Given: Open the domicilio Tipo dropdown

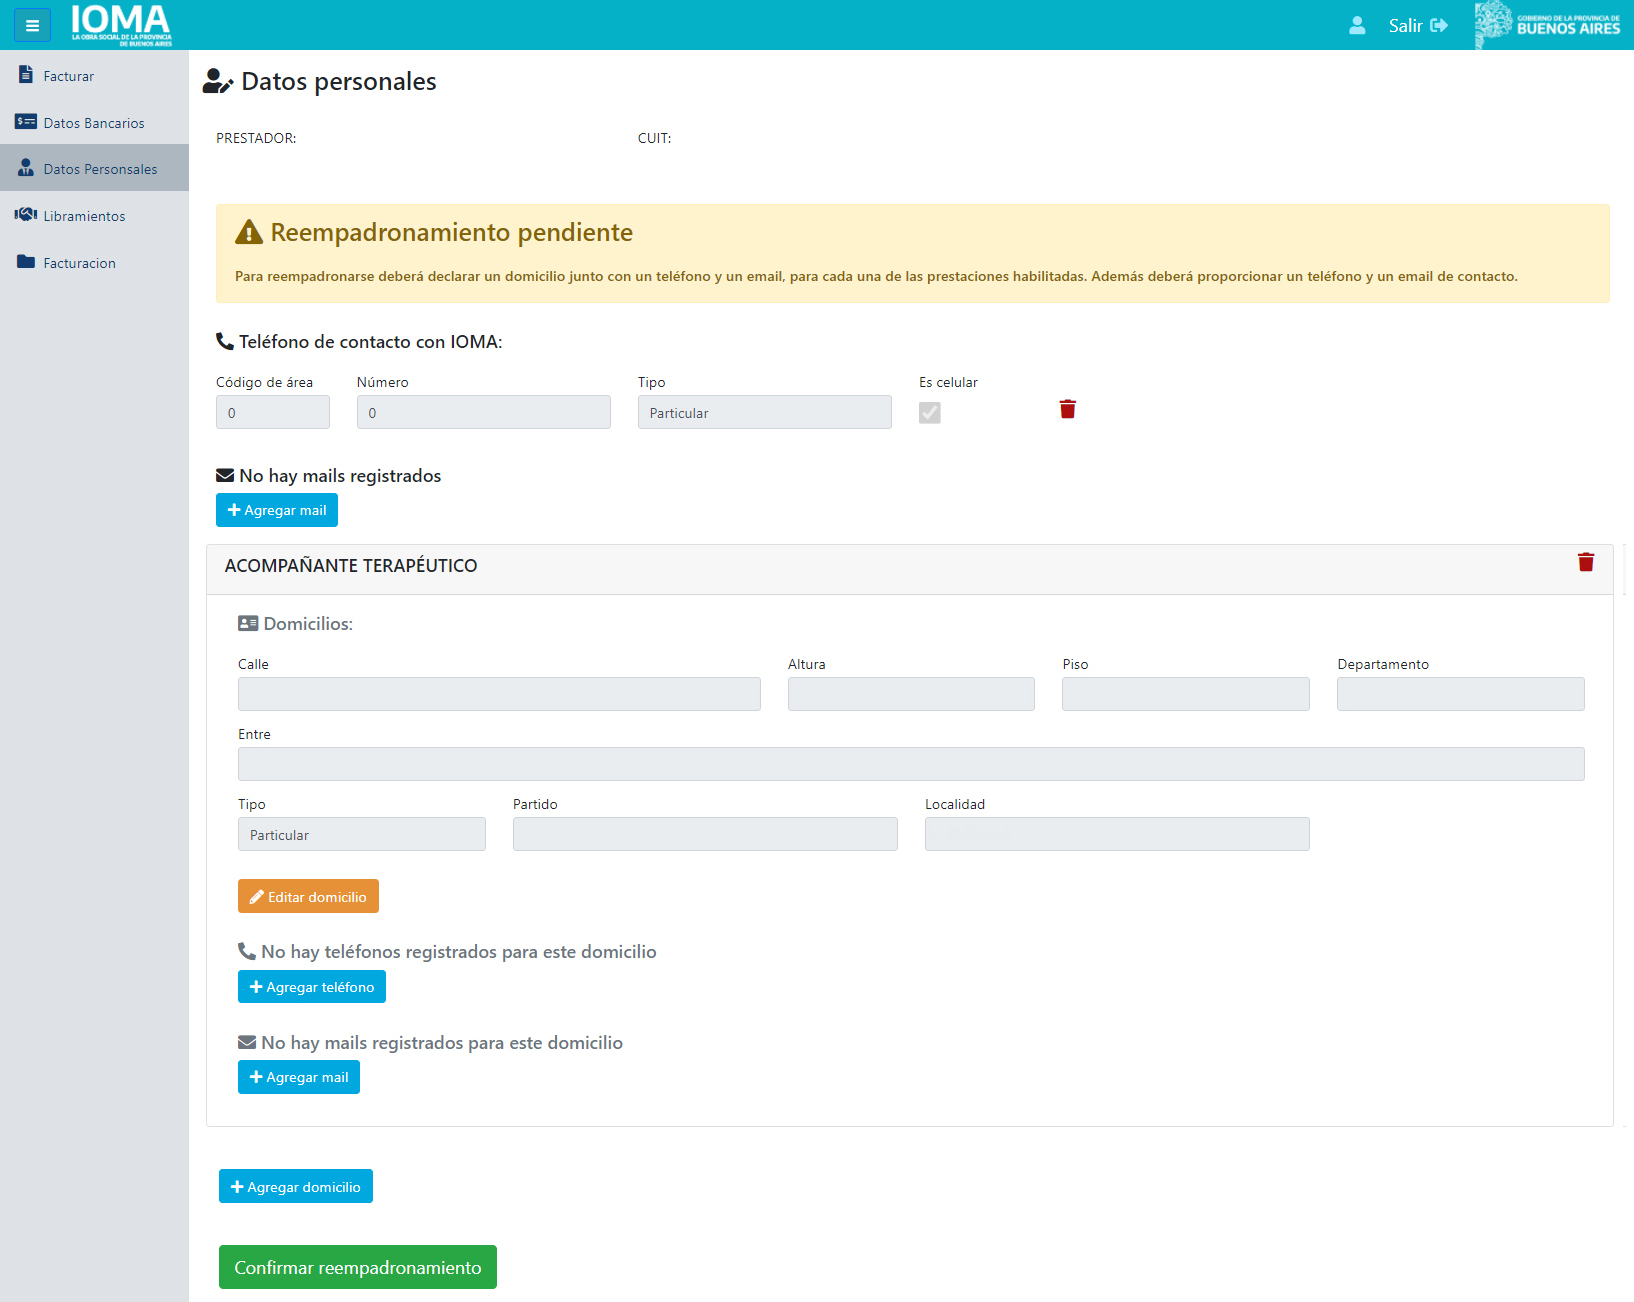Looking at the screenshot, I should click(361, 834).
